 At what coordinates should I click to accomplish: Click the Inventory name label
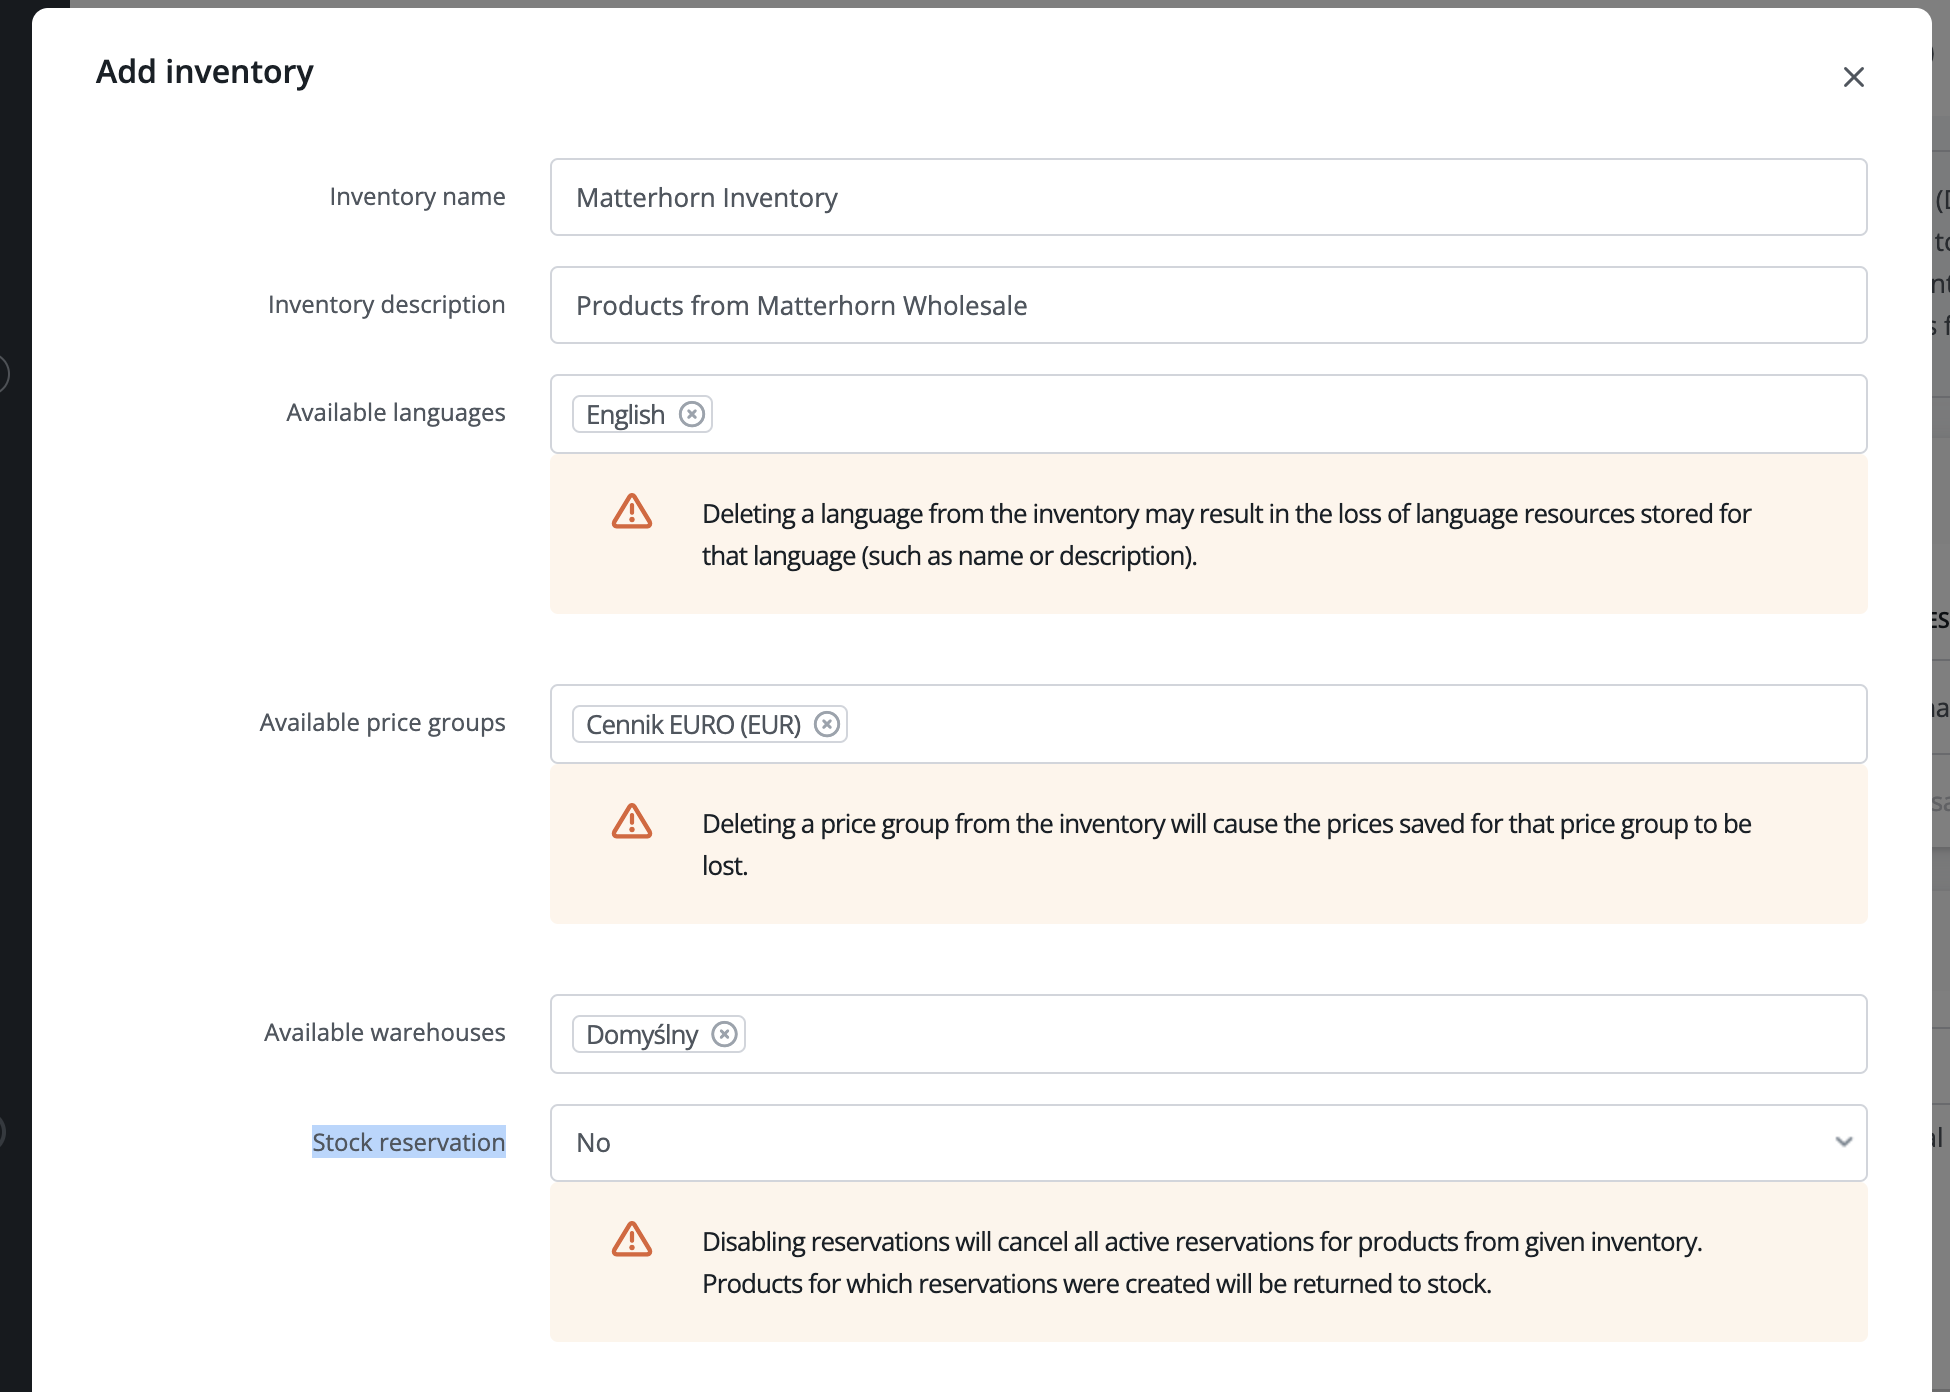(x=417, y=197)
